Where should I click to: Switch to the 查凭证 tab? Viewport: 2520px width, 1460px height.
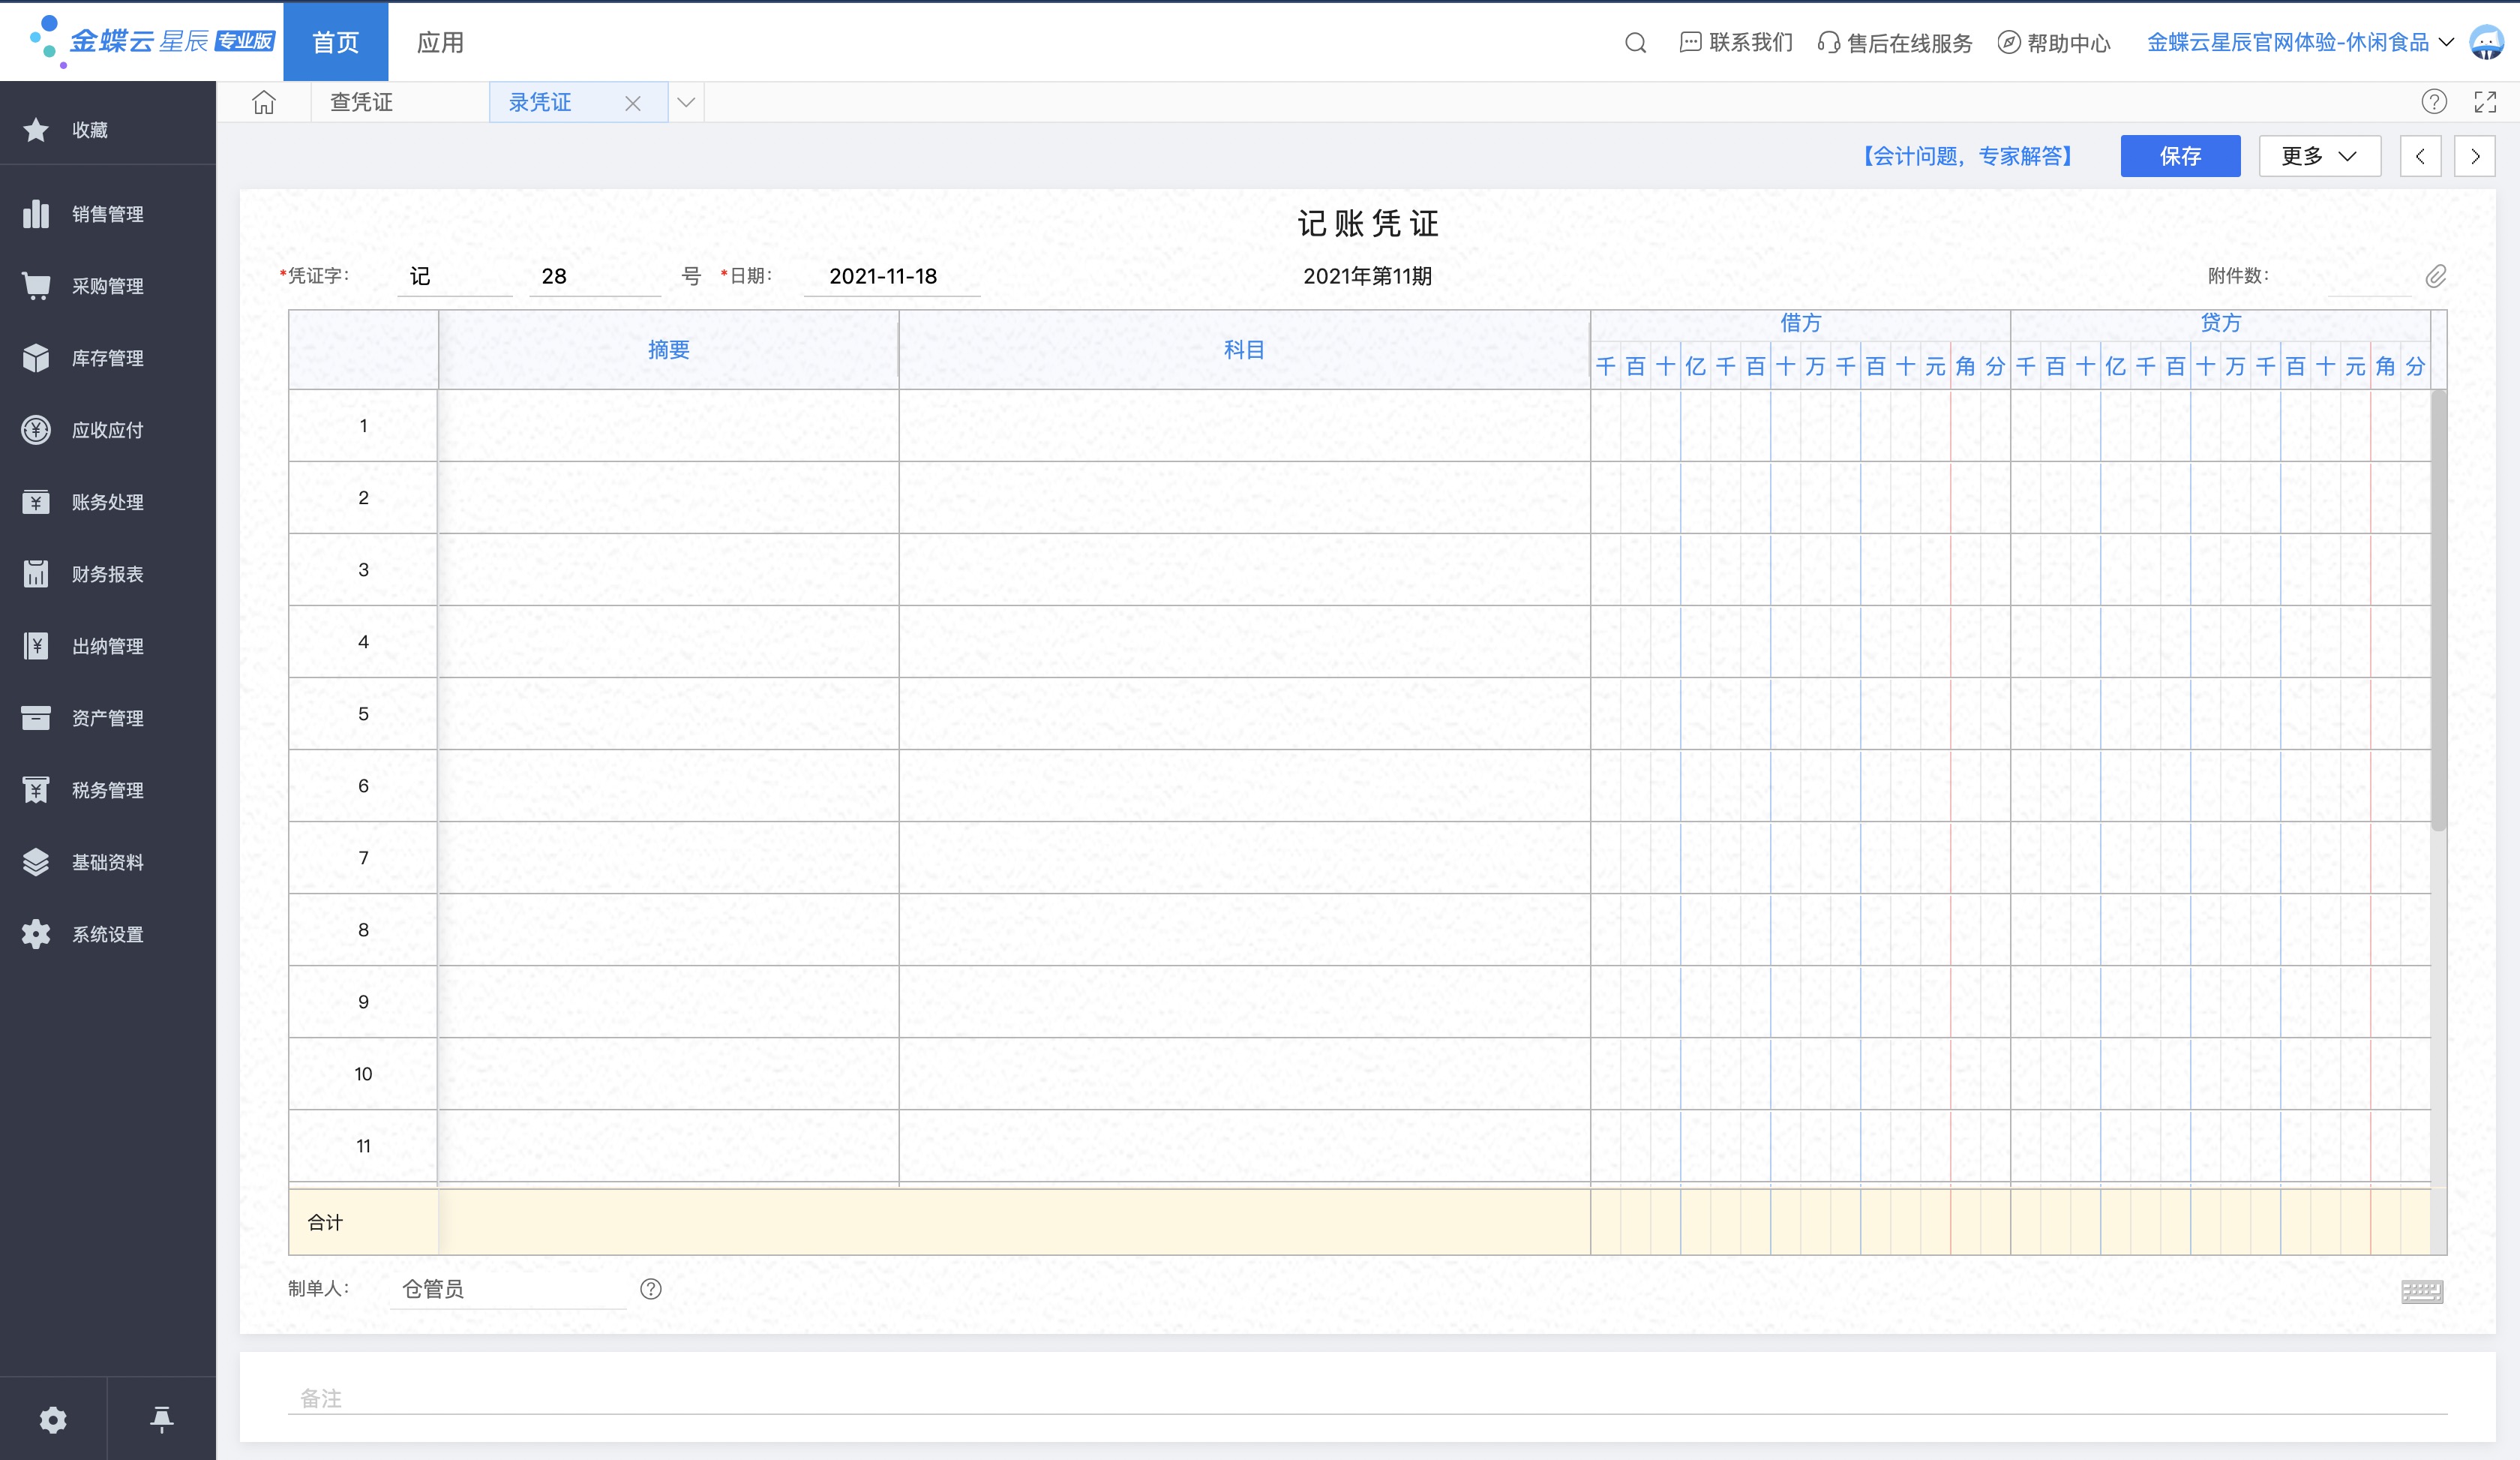(x=362, y=102)
